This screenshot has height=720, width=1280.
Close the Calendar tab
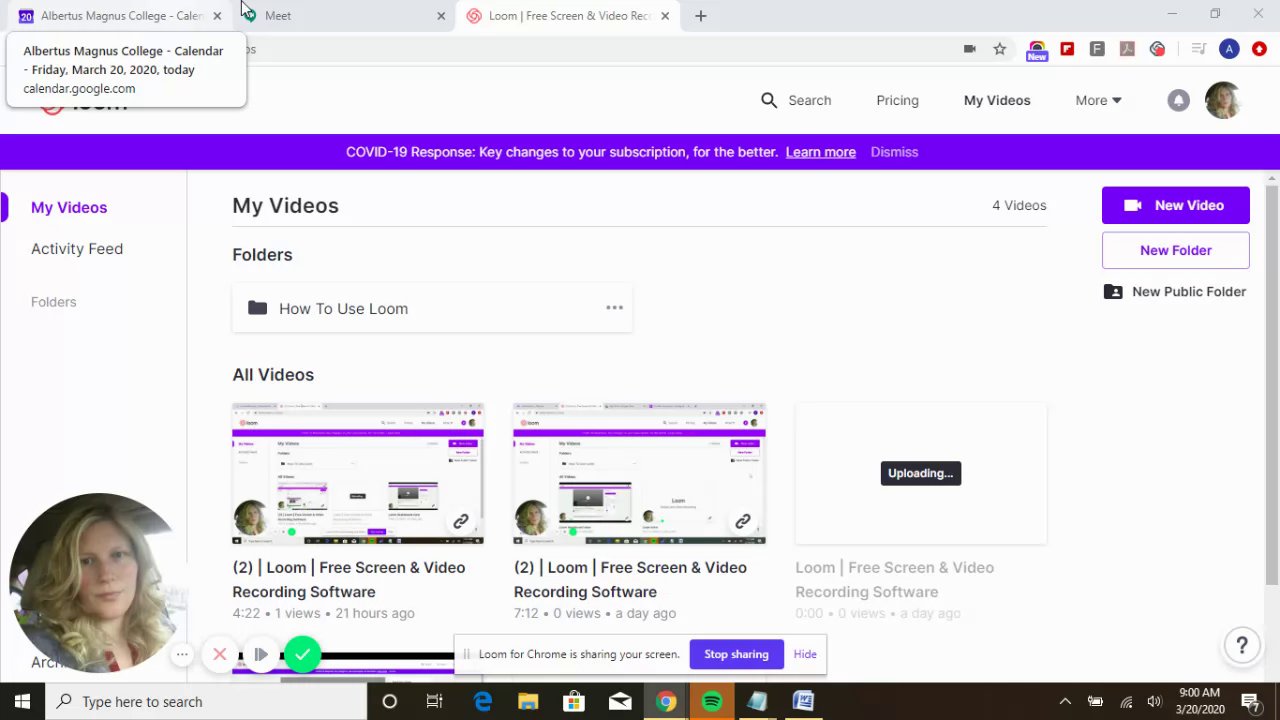coord(217,16)
